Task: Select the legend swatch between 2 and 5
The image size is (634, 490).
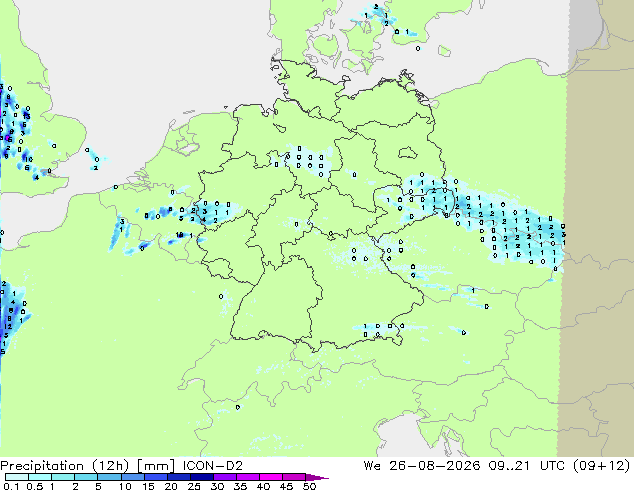Action: click(86, 477)
